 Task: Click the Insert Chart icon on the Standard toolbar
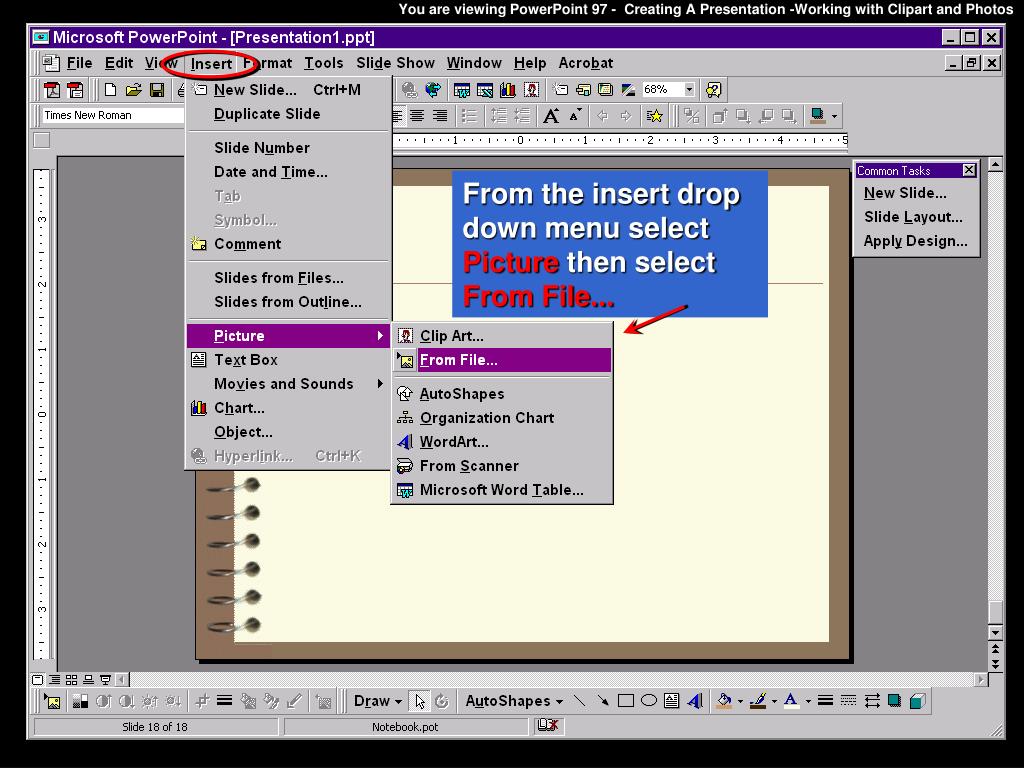[507, 89]
